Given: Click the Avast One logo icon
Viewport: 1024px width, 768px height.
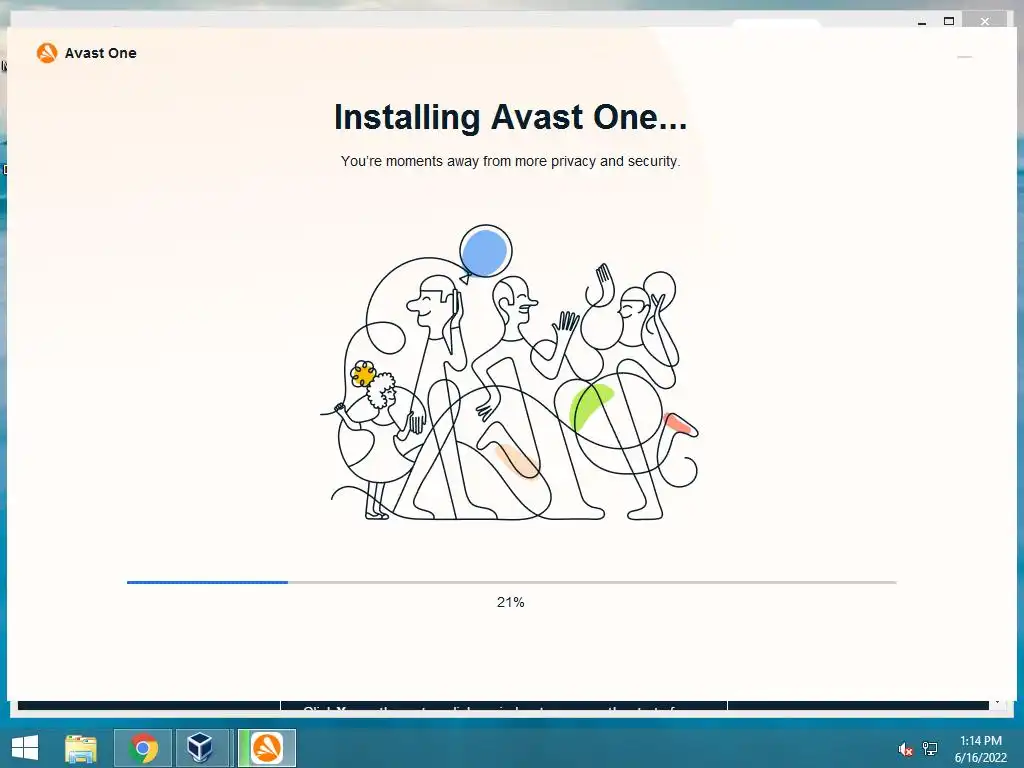Looking at the screenshot, I should pos(47,53).
